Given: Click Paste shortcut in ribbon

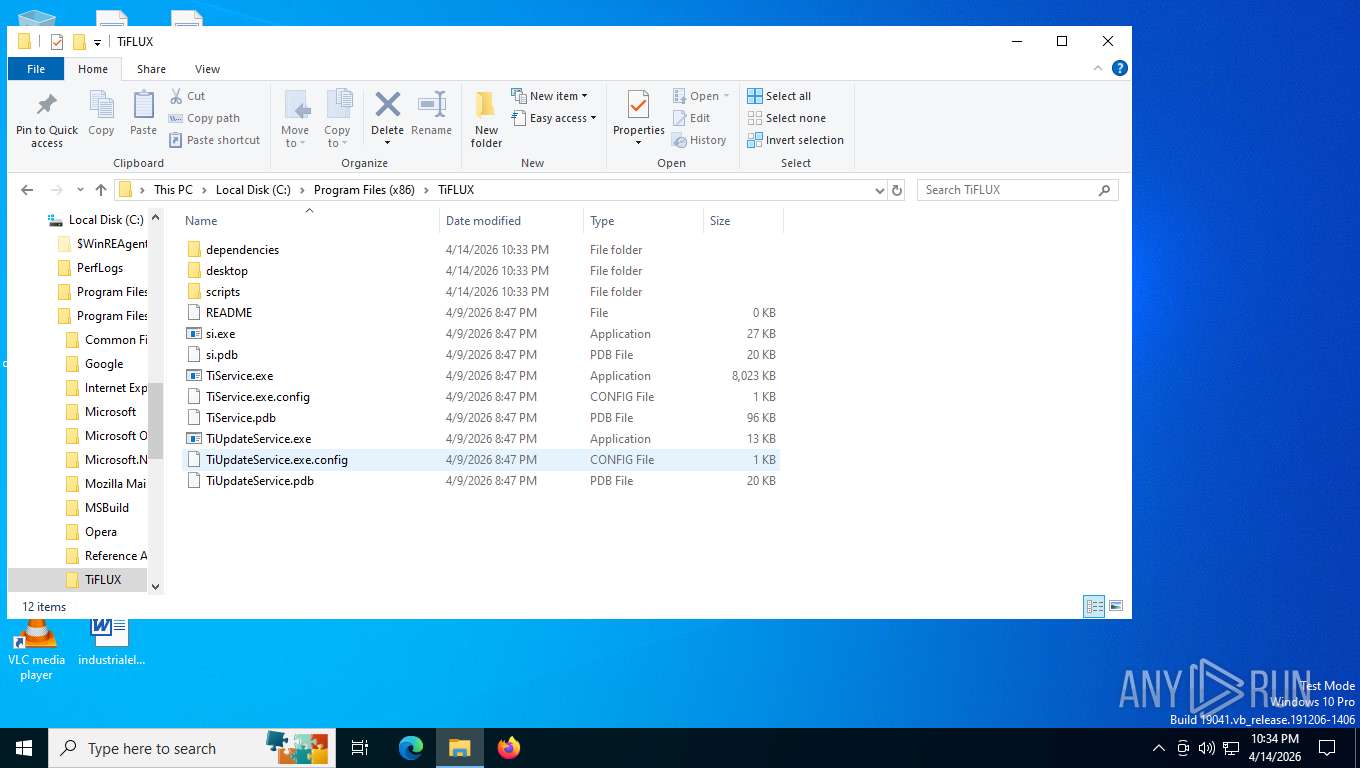Looking at the screenshot, I should (x=215, y=140).
